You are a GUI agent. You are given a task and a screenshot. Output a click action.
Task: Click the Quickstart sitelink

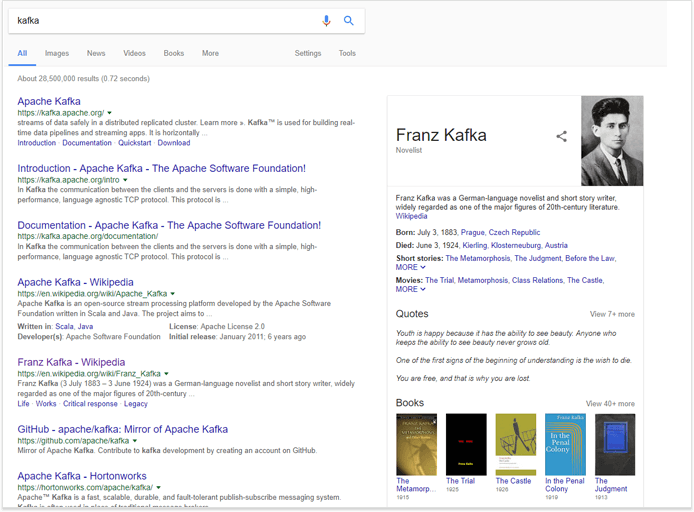click(135, 143)
